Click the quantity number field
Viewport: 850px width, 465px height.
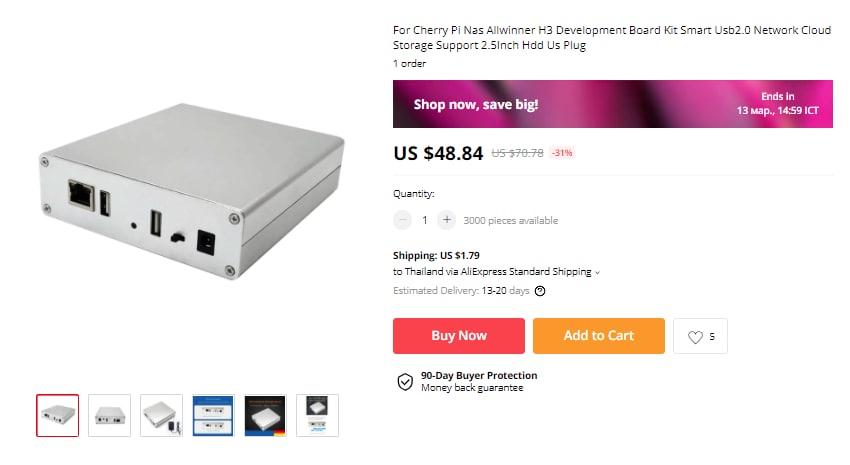coord(424,220)
